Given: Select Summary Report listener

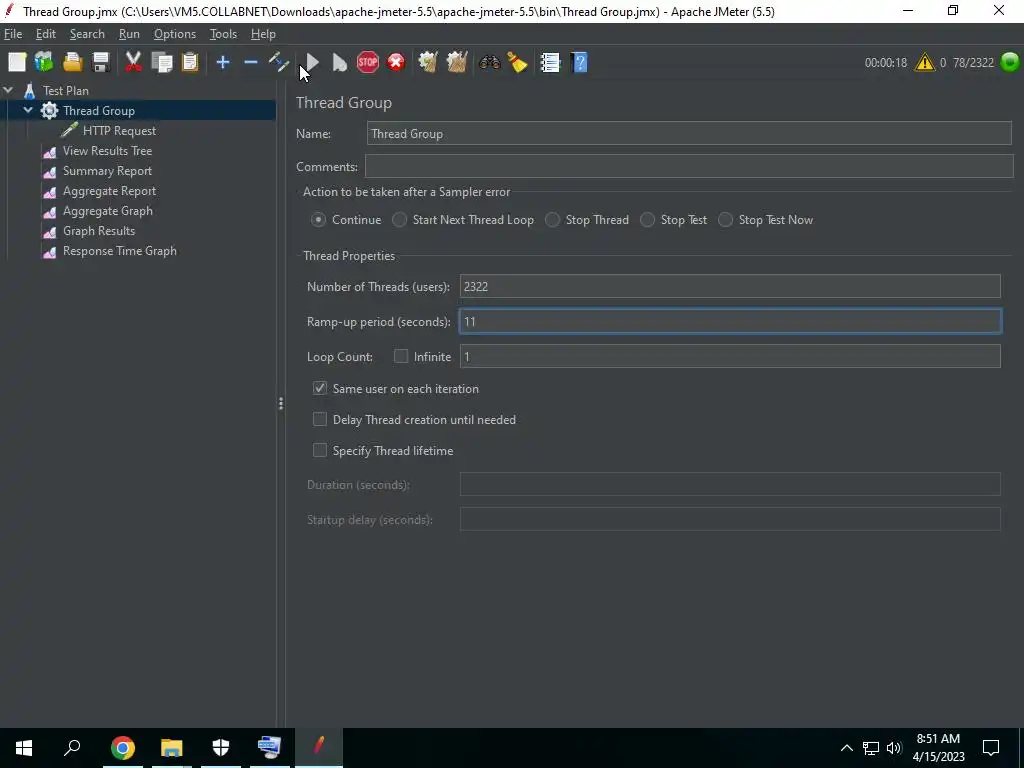Looking at the screenshot, I should click(107, 171).
